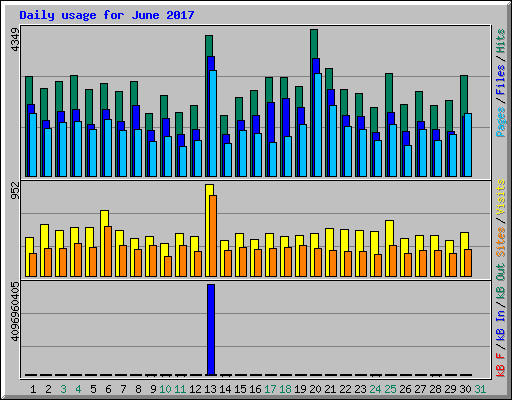Click the 'Visits' legend label
The height and width of the screenshot is (400, 512).
[x=500, y=197]
